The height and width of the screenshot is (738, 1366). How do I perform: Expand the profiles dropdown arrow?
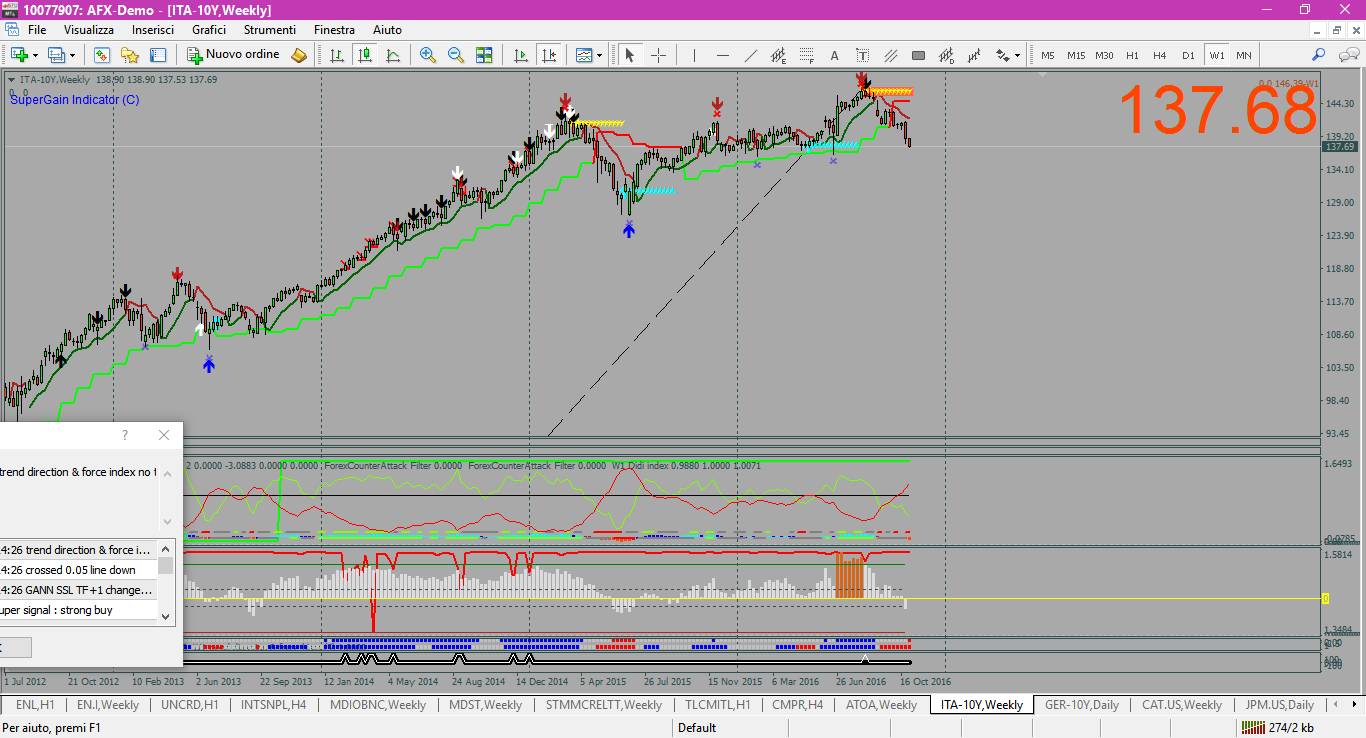click(72, 55)
